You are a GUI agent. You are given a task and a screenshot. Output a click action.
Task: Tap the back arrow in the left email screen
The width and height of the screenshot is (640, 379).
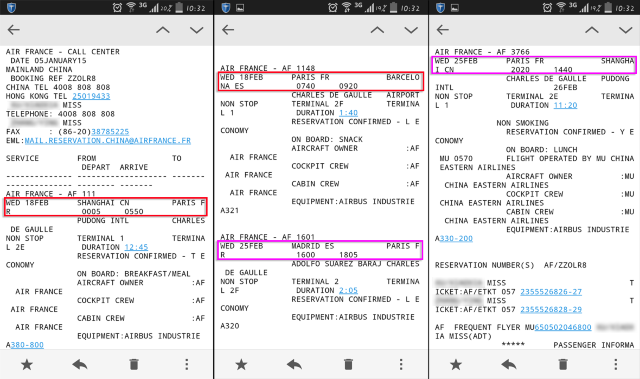pos(13,30)
